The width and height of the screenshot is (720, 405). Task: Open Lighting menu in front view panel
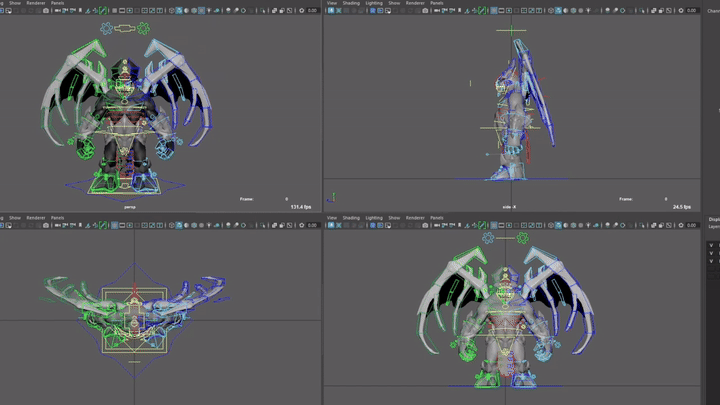click(374, 218)
